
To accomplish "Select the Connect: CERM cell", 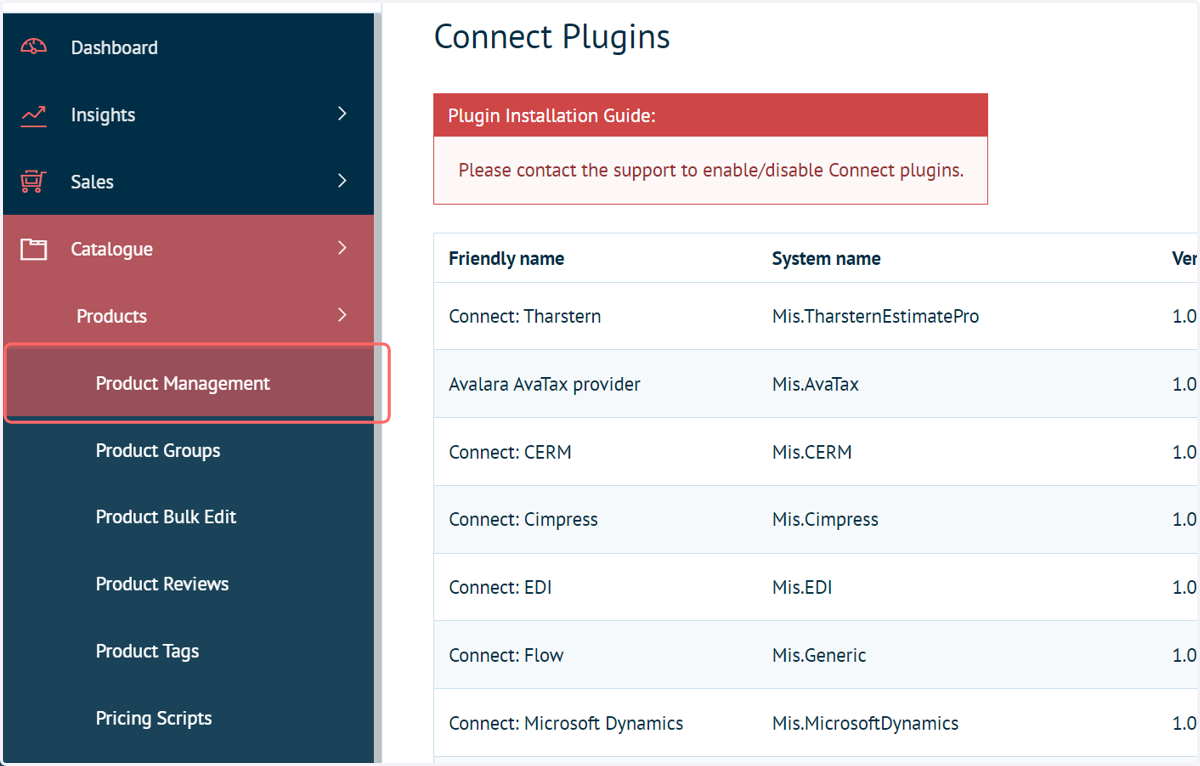I will tap(510, 452).
